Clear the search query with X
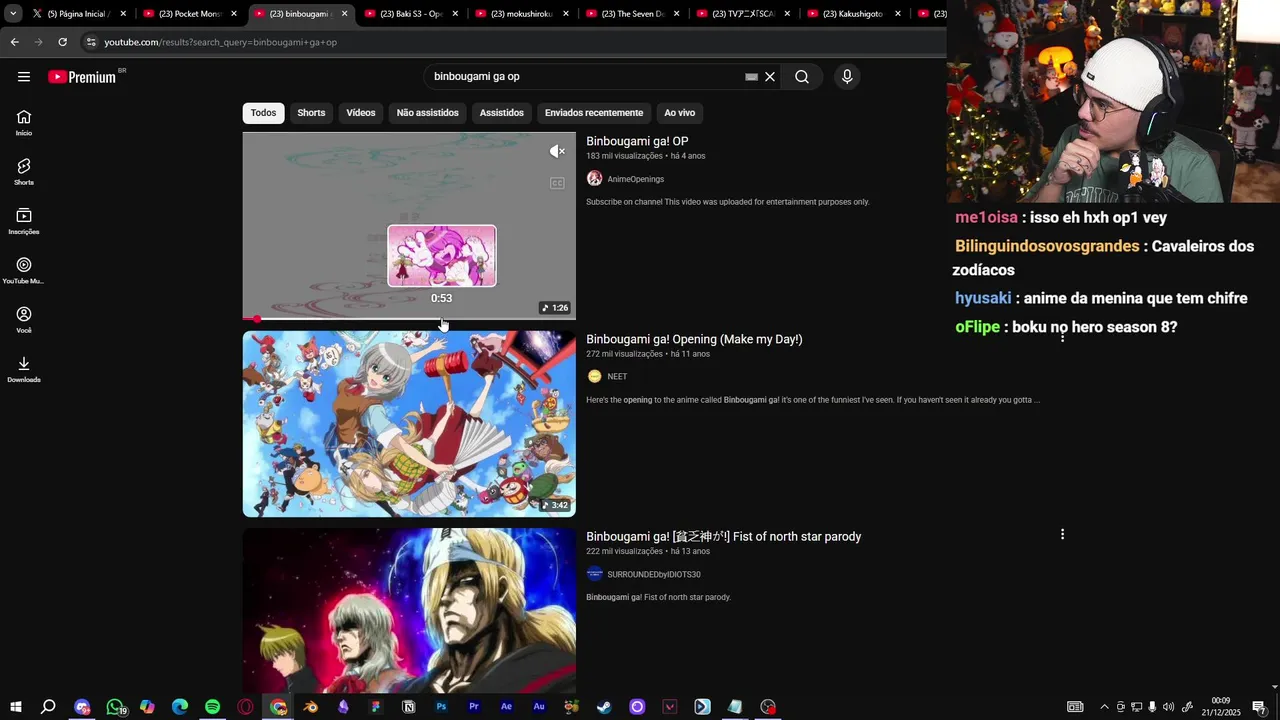The height and width of the screenshot is (720, 1280). coord(770,77)
